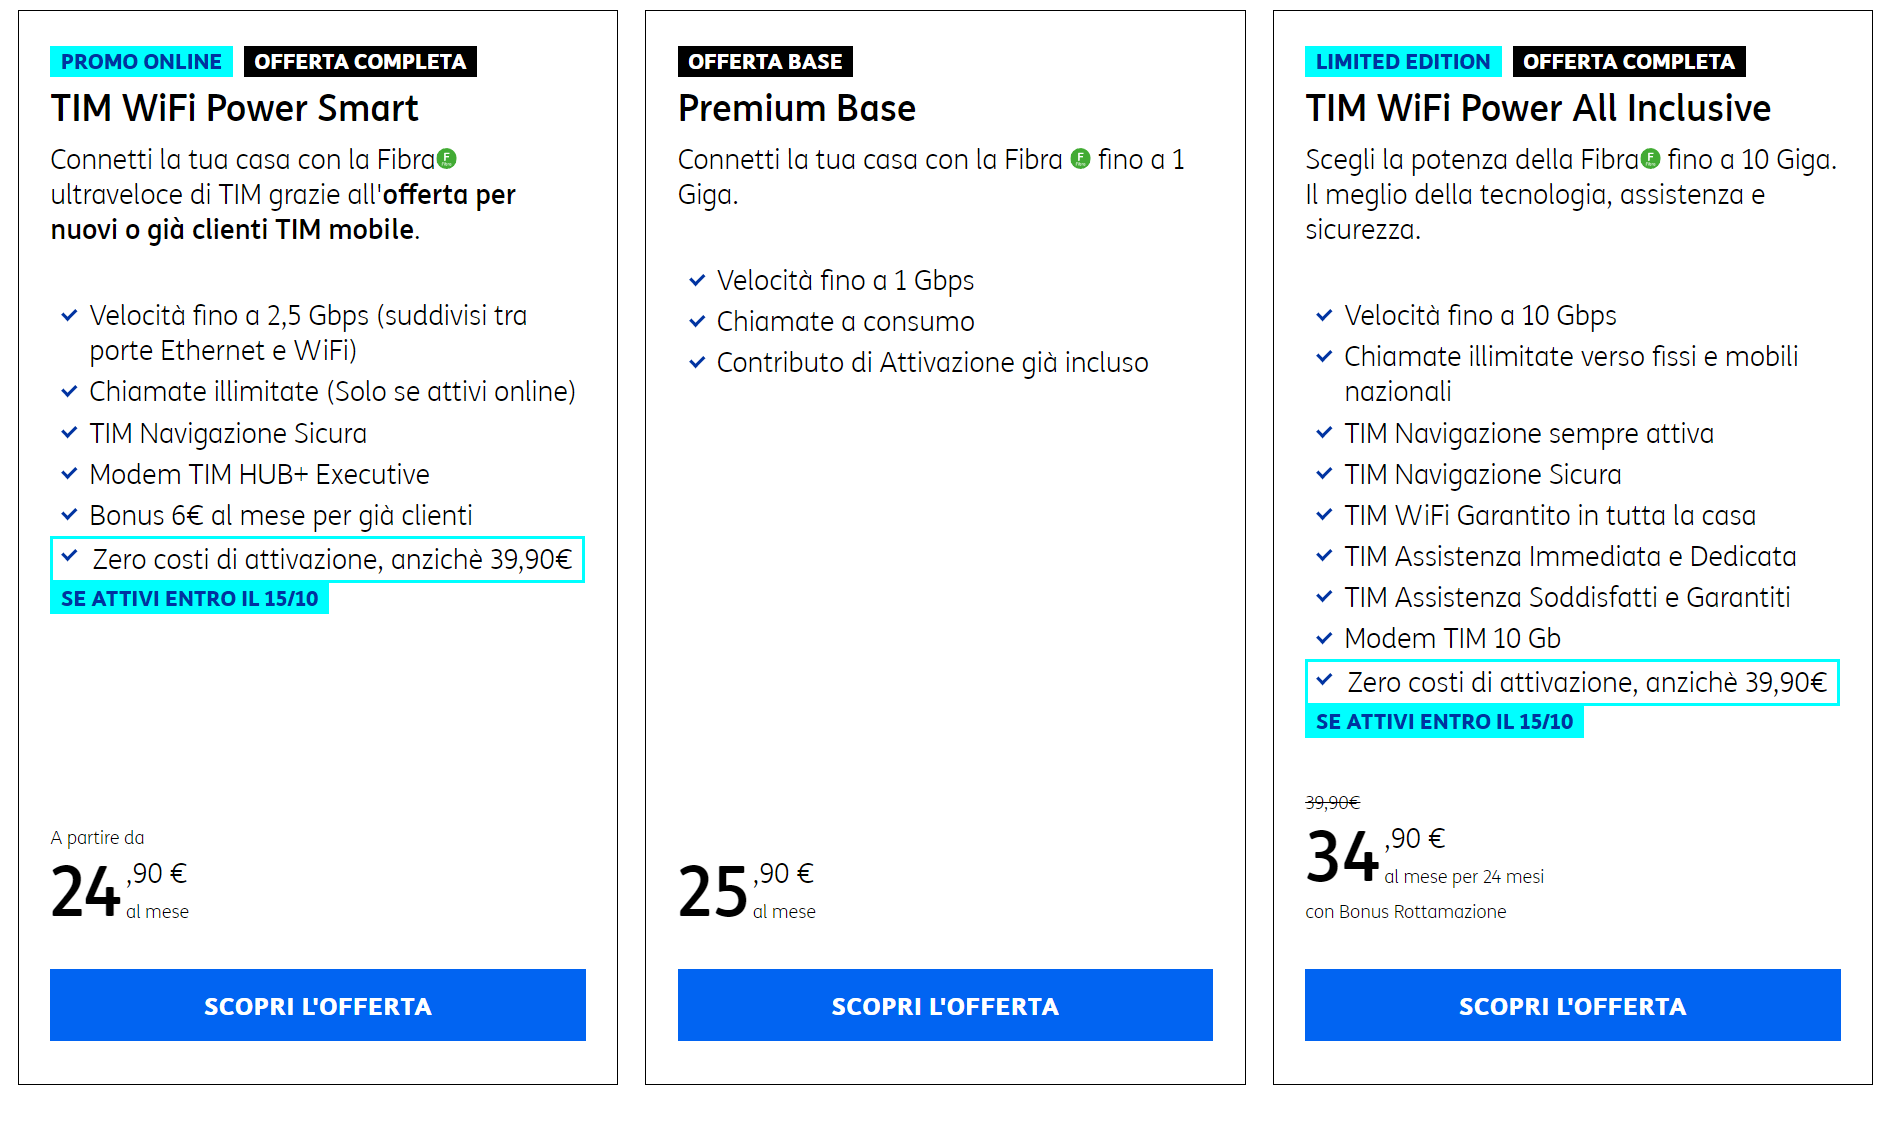Viewport: 1890px width, 1134px height.
Task: Click the green Fibra icon in Power All Inclusive
Action: [x=1651, y=159]
